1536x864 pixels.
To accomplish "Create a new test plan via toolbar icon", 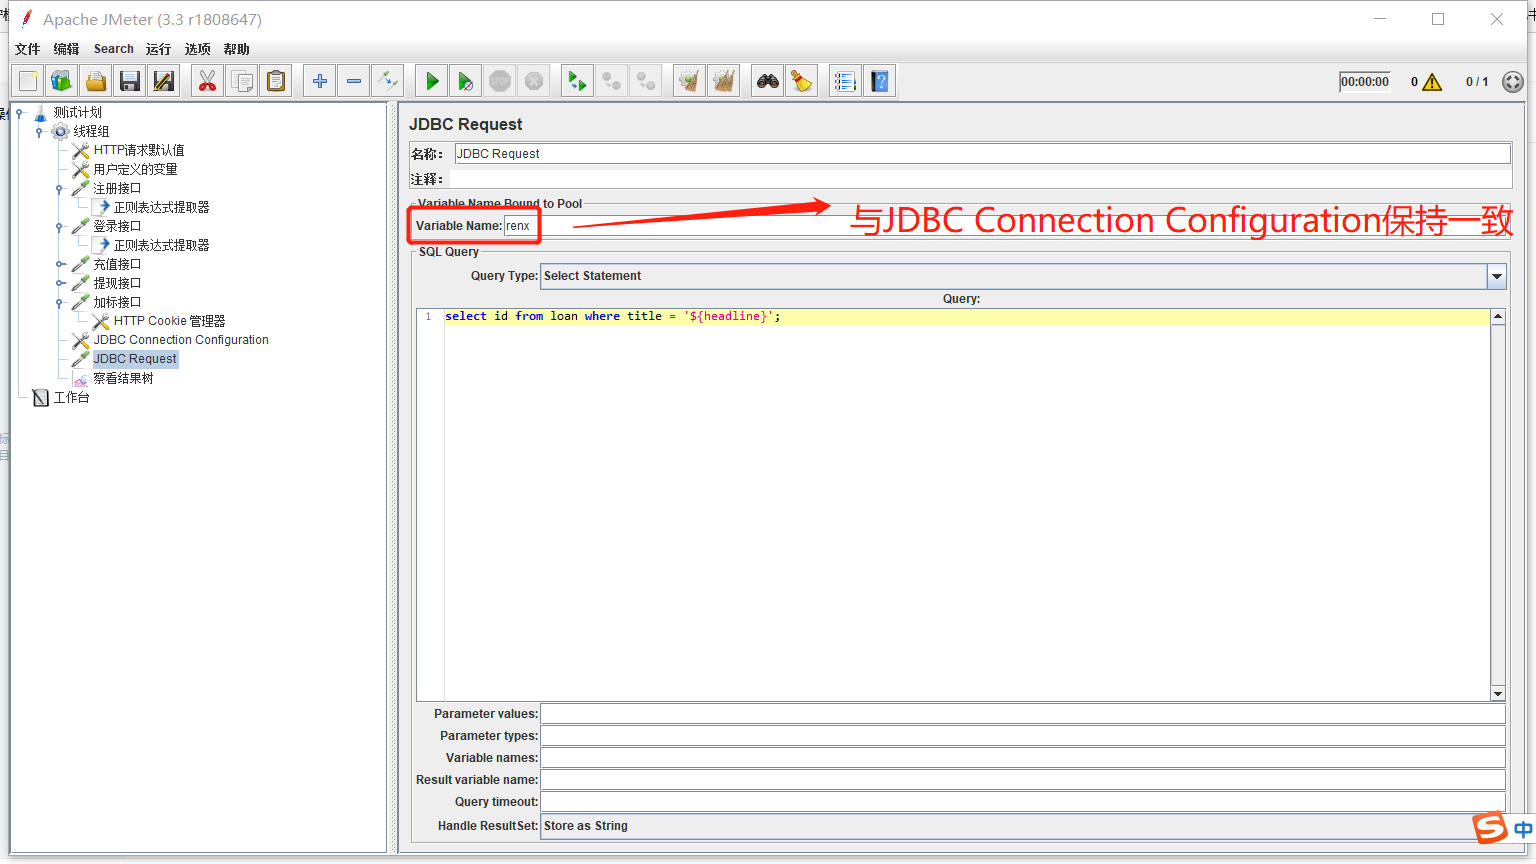I will 28,81.
